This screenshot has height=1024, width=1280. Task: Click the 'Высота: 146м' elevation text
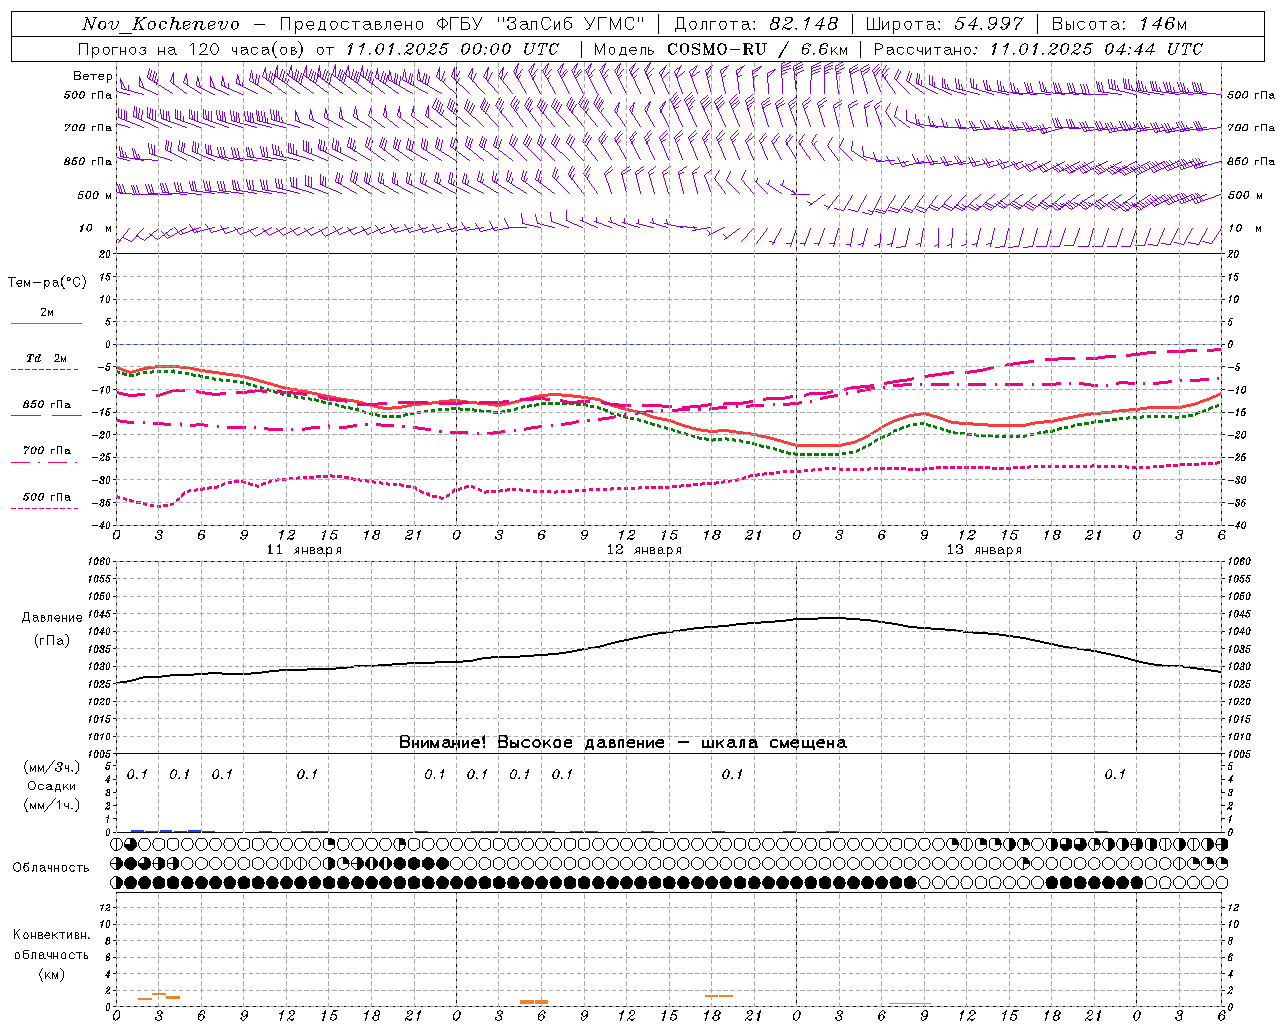1119,24
